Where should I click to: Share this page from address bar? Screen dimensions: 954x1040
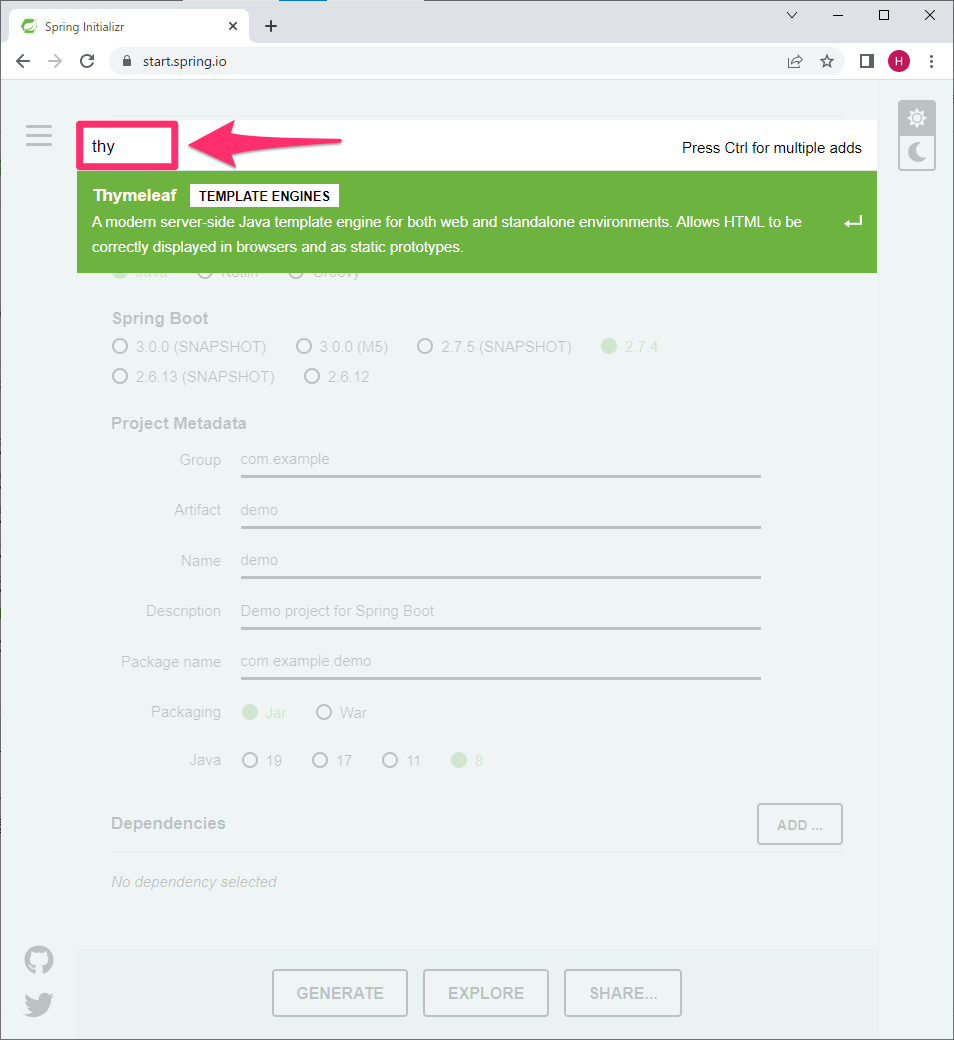pyautogui.click(x=795, y=62)
